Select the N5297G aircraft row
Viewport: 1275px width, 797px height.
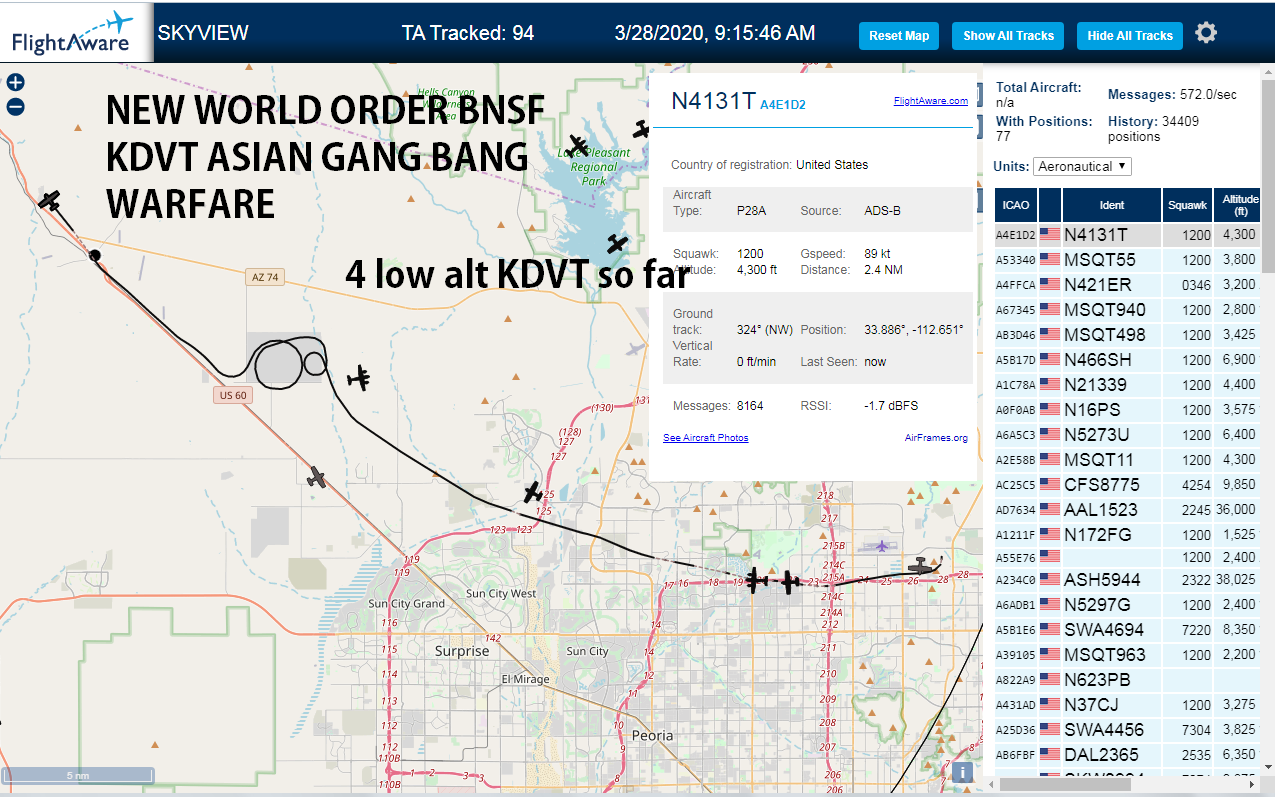1128,605
